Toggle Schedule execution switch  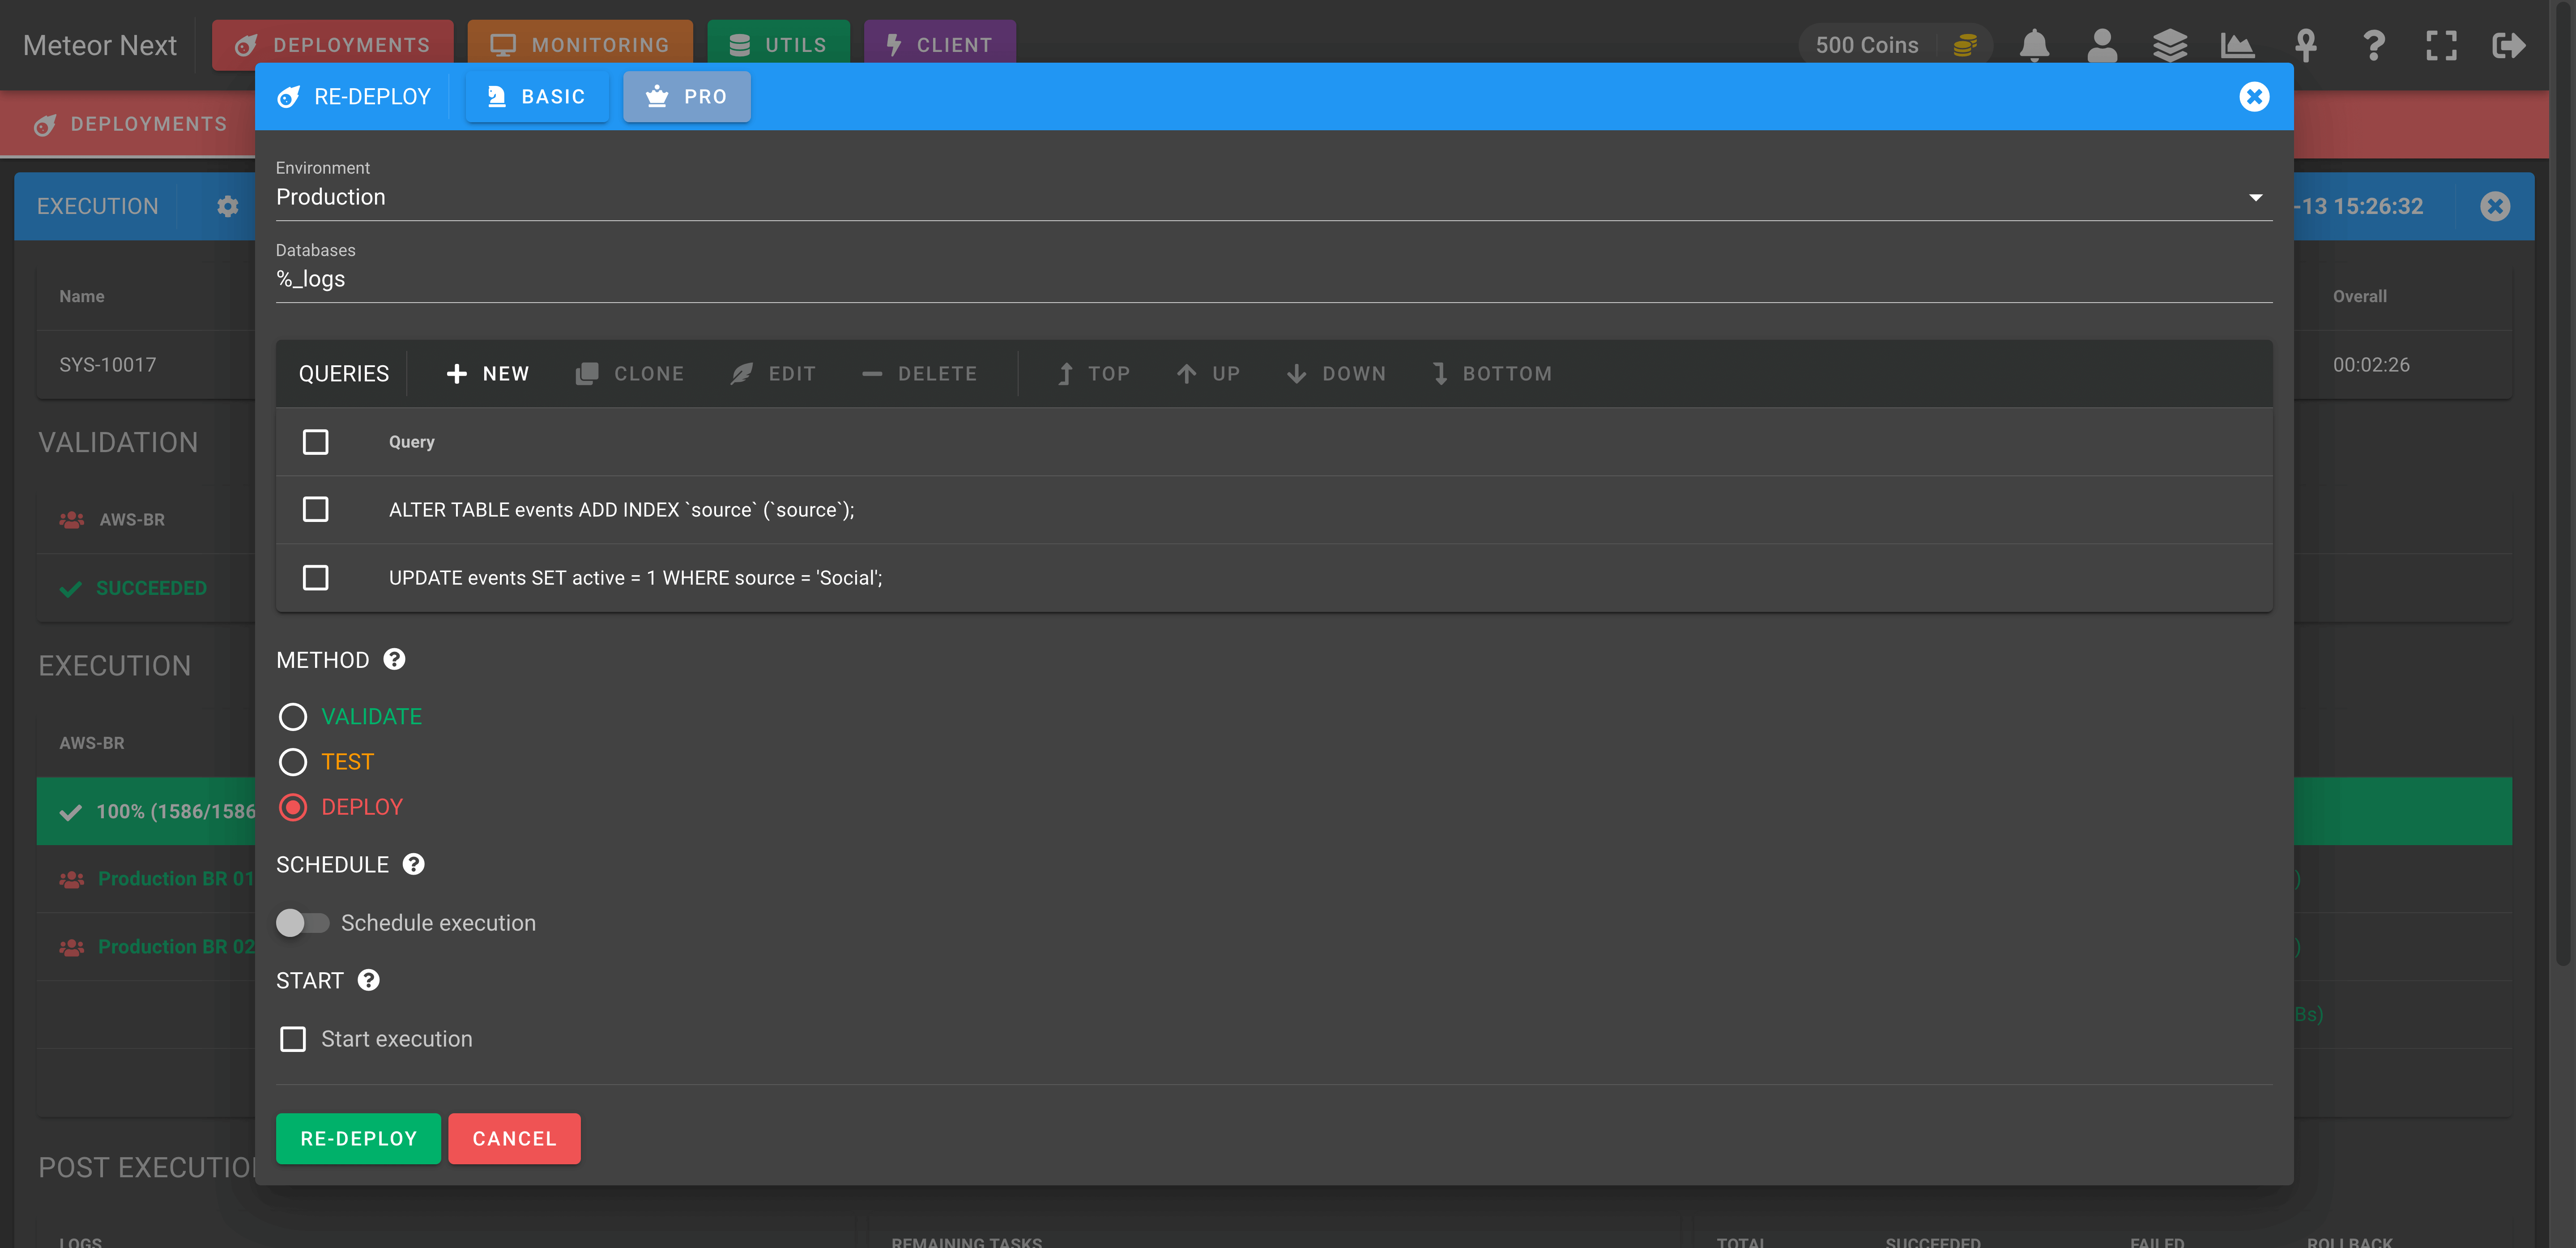pos(302,922)
